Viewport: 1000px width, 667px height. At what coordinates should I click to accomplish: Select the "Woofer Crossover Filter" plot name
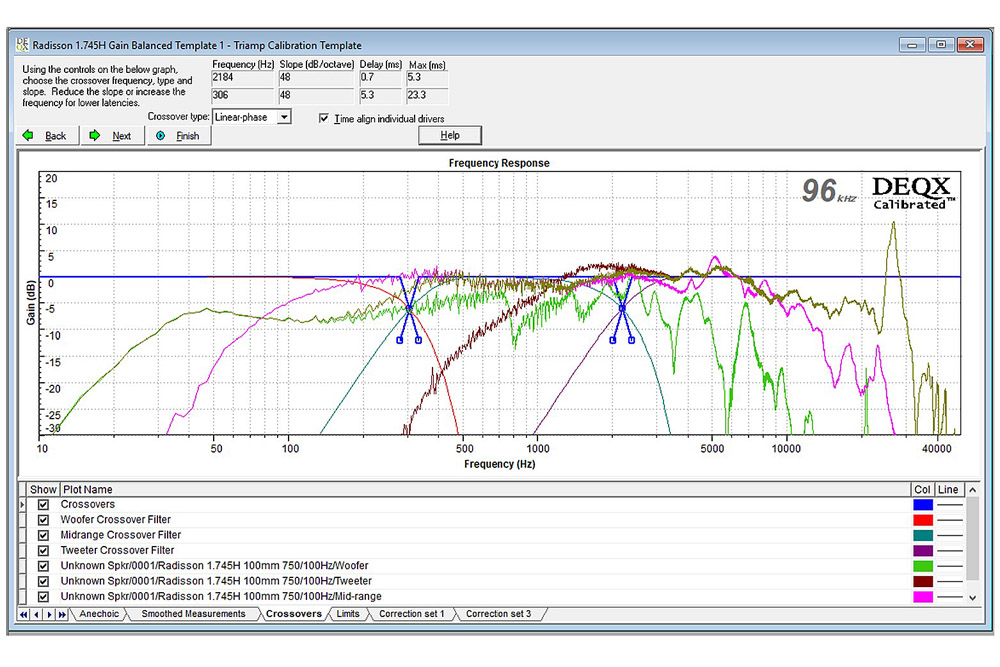click(x=115, y=520)
